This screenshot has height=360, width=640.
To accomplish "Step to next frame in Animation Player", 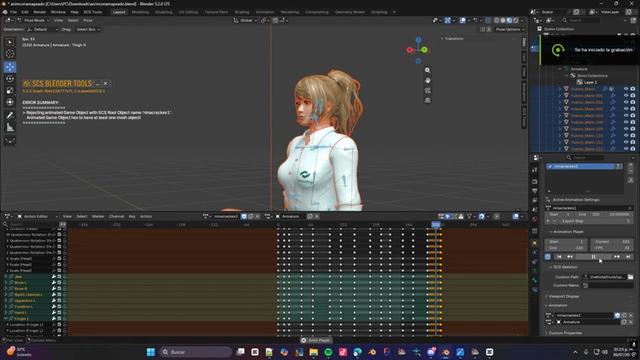I will click(617, 256).
